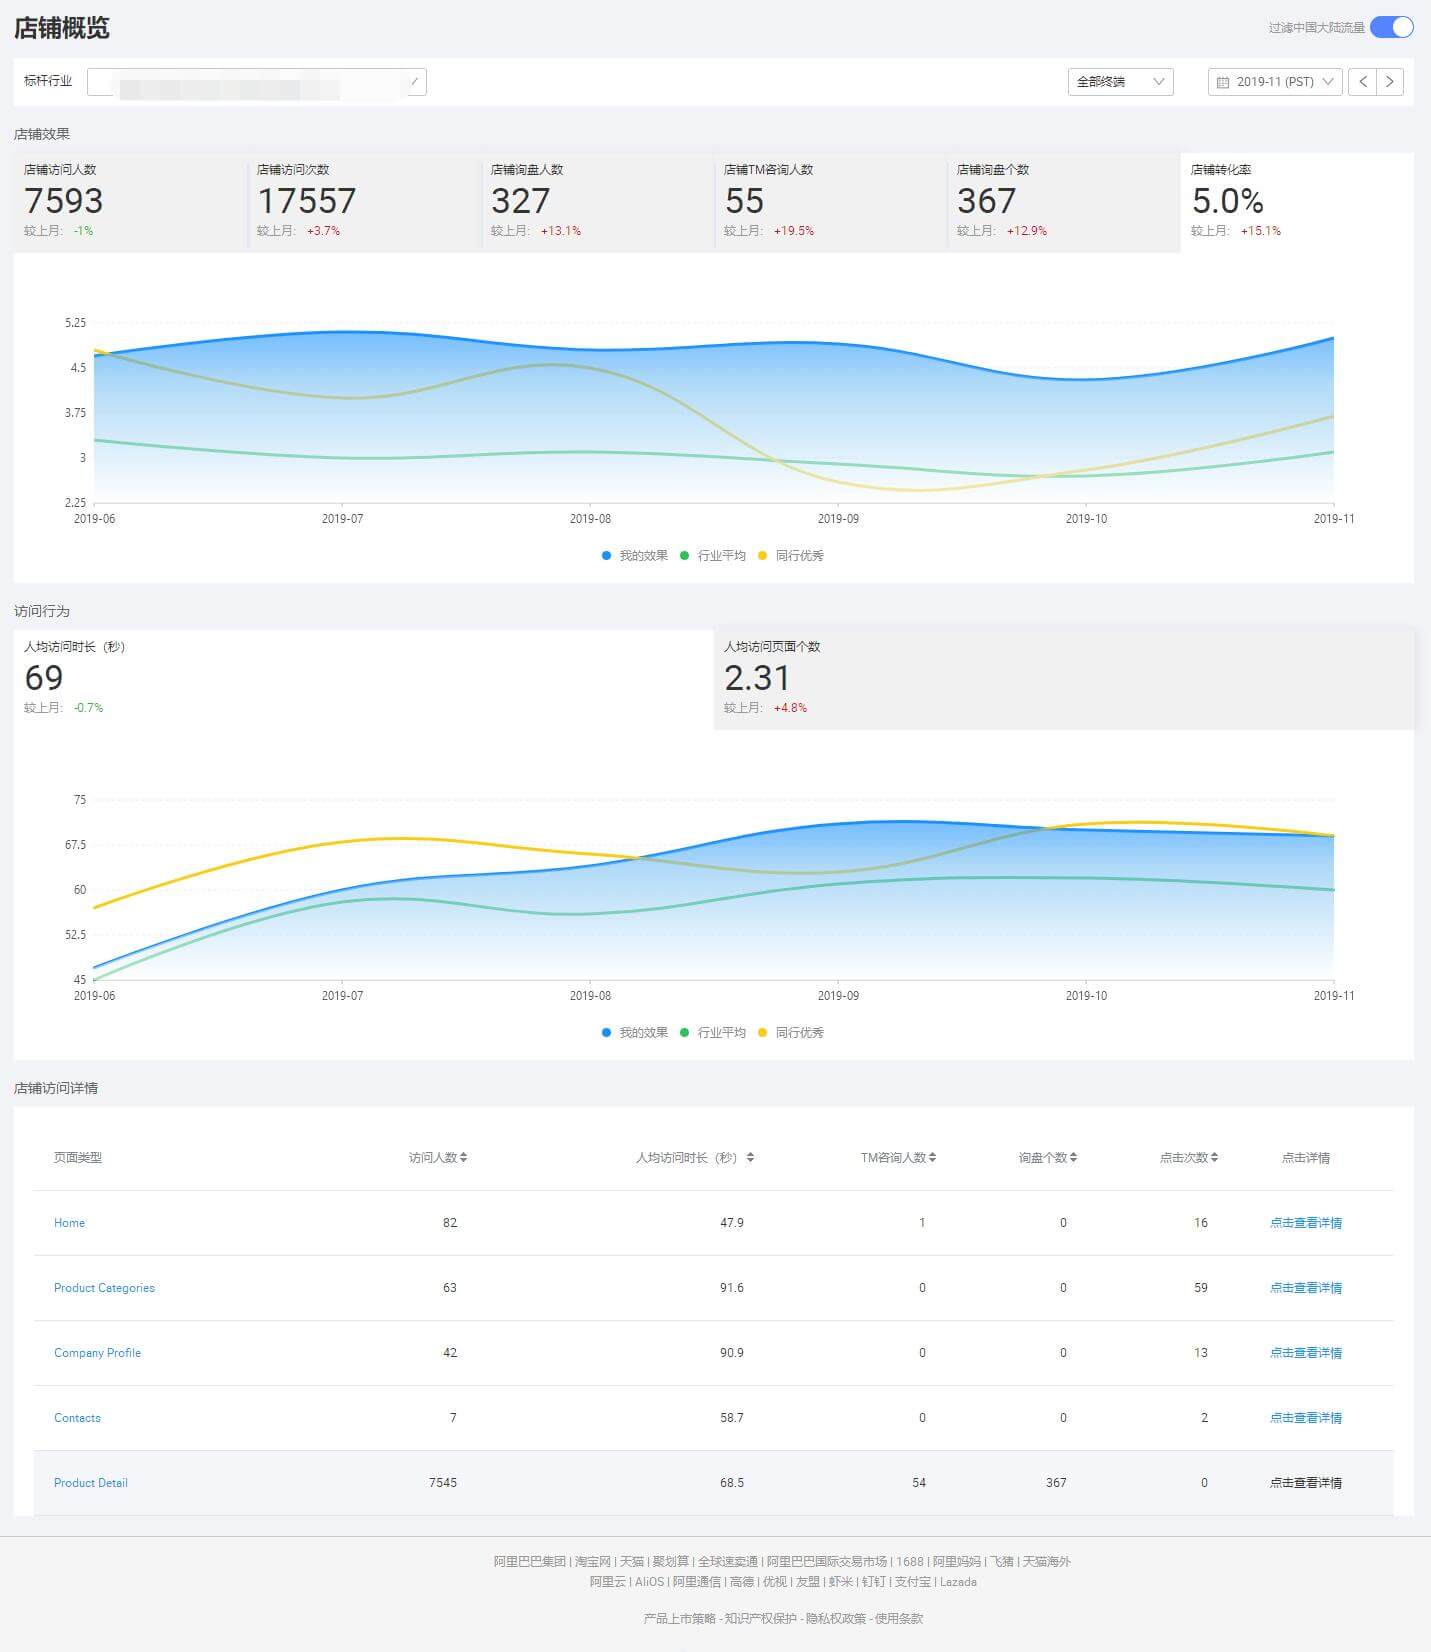
Task: Open the 2019-11 (PST) date picker
Action: [1274, 82]
